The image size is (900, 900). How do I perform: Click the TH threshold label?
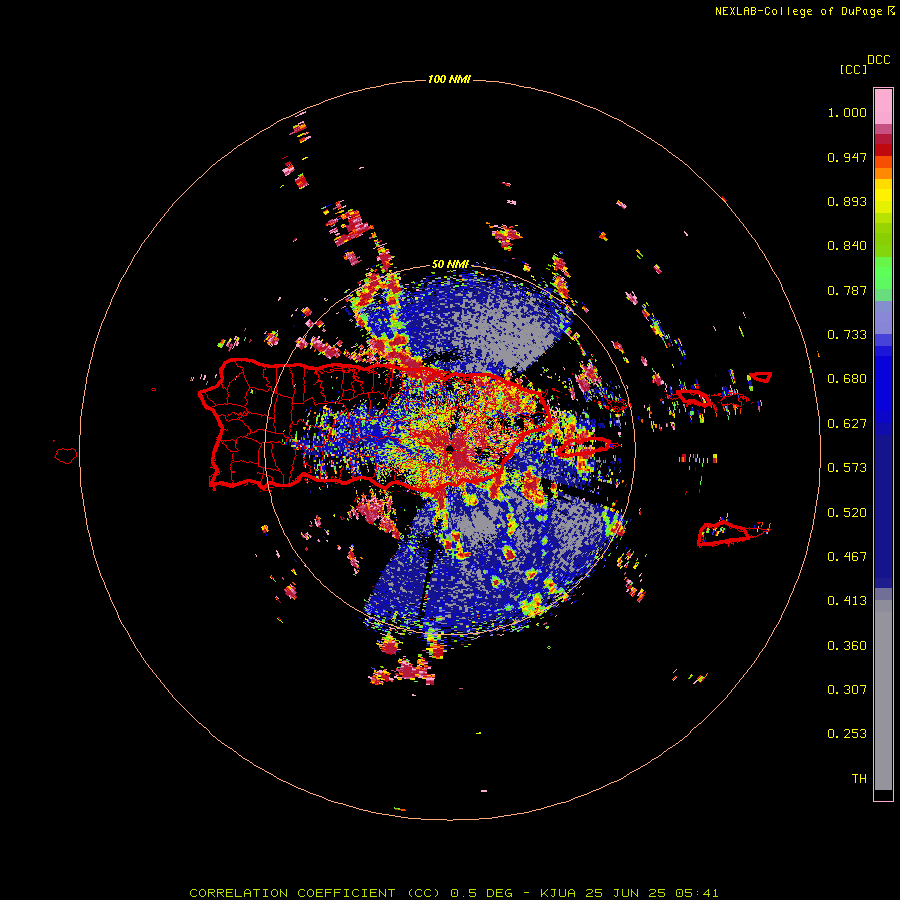(x=859, y=779)
